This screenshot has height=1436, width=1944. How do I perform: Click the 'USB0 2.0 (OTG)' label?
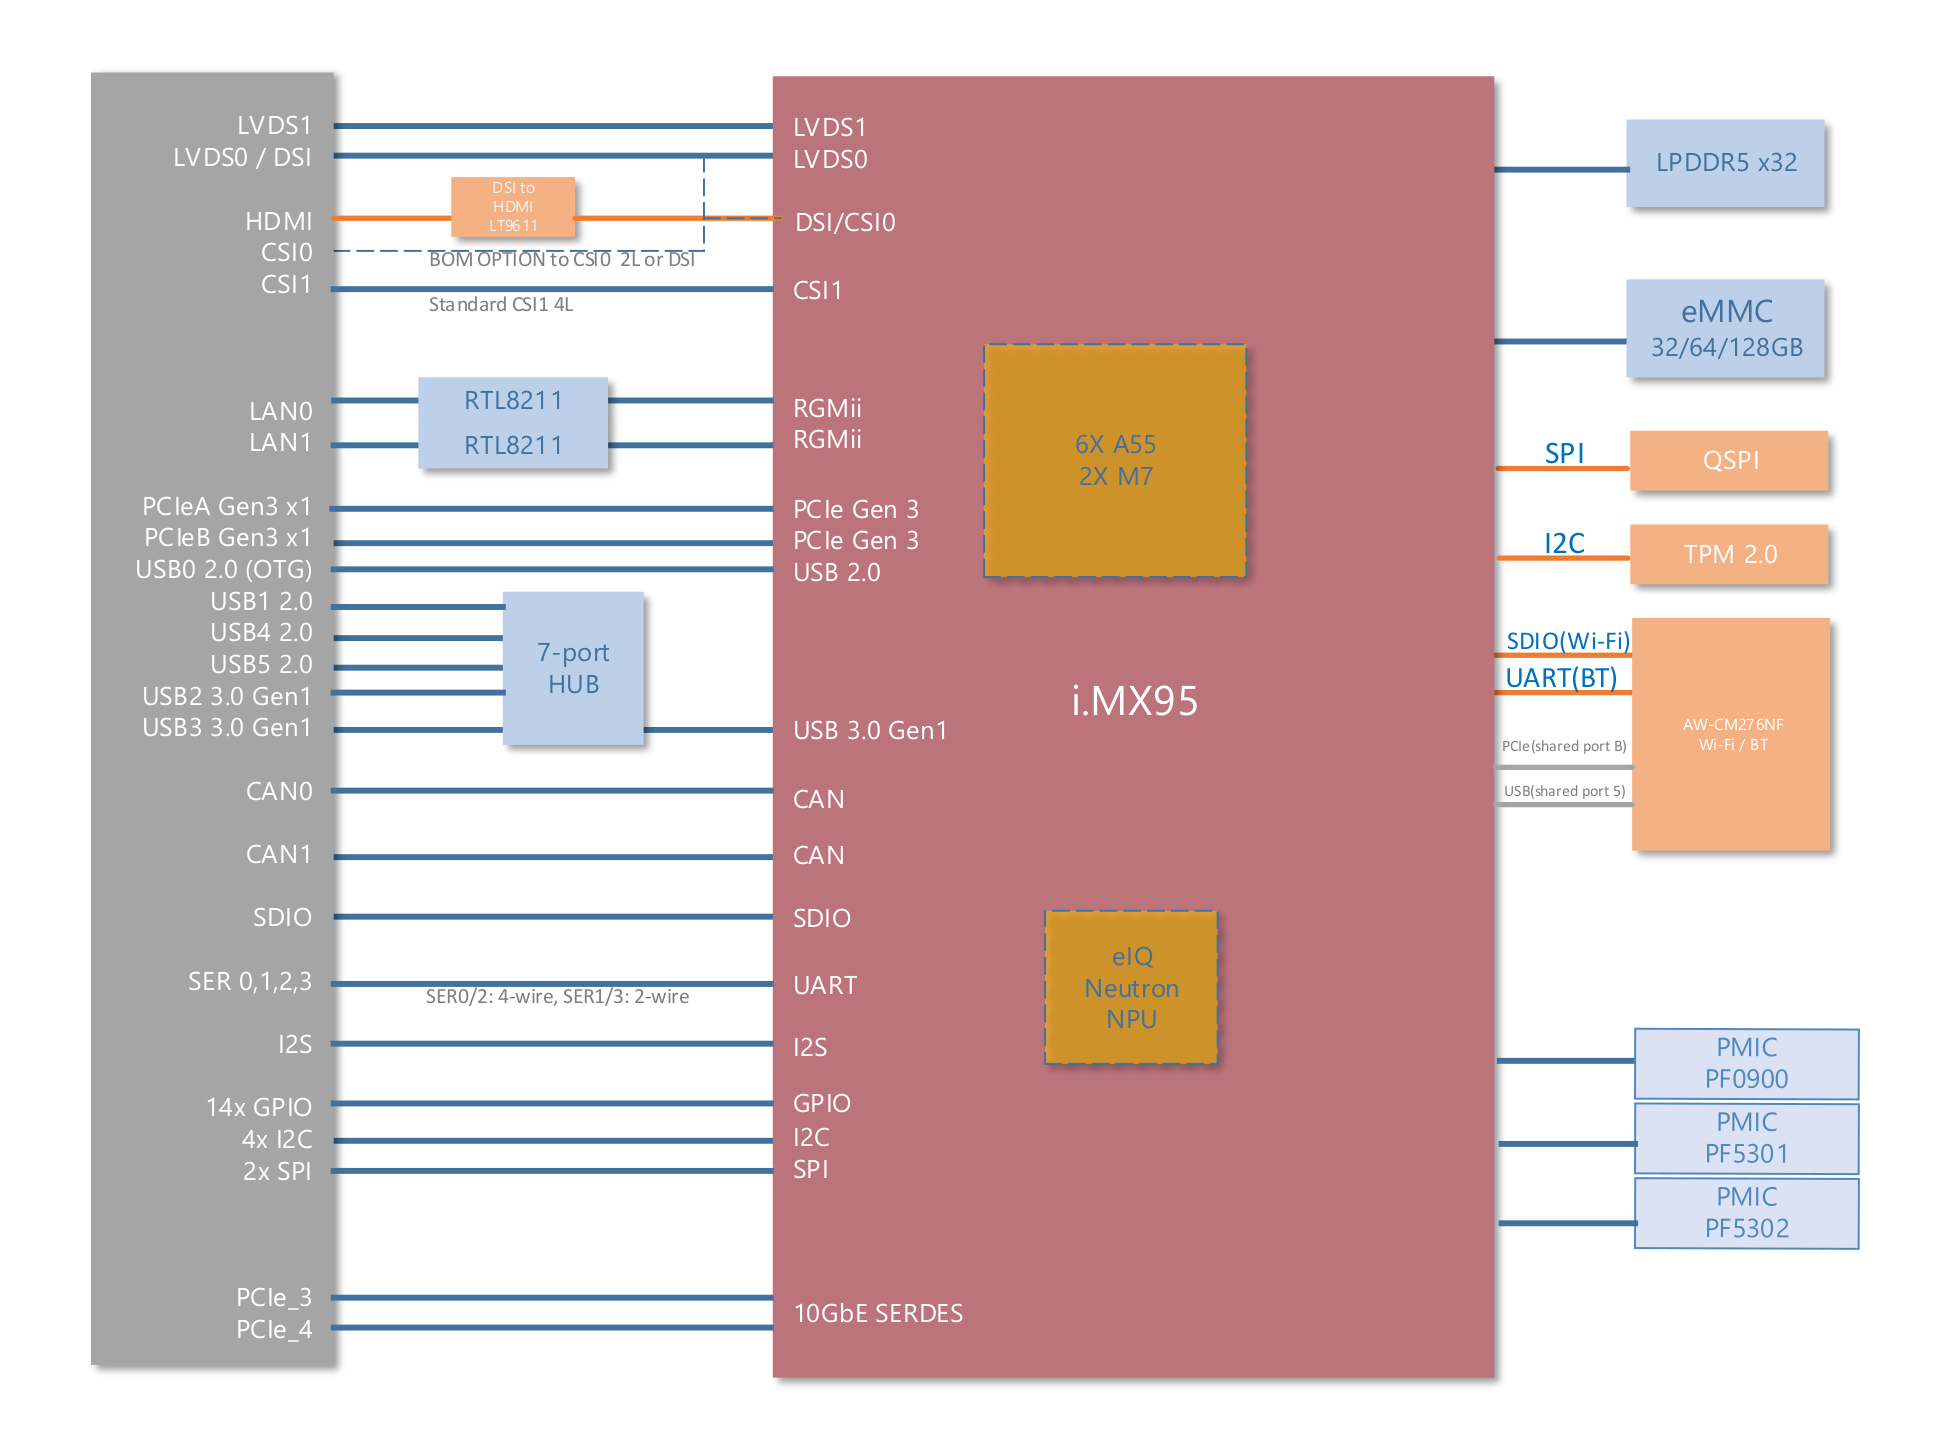224,570
